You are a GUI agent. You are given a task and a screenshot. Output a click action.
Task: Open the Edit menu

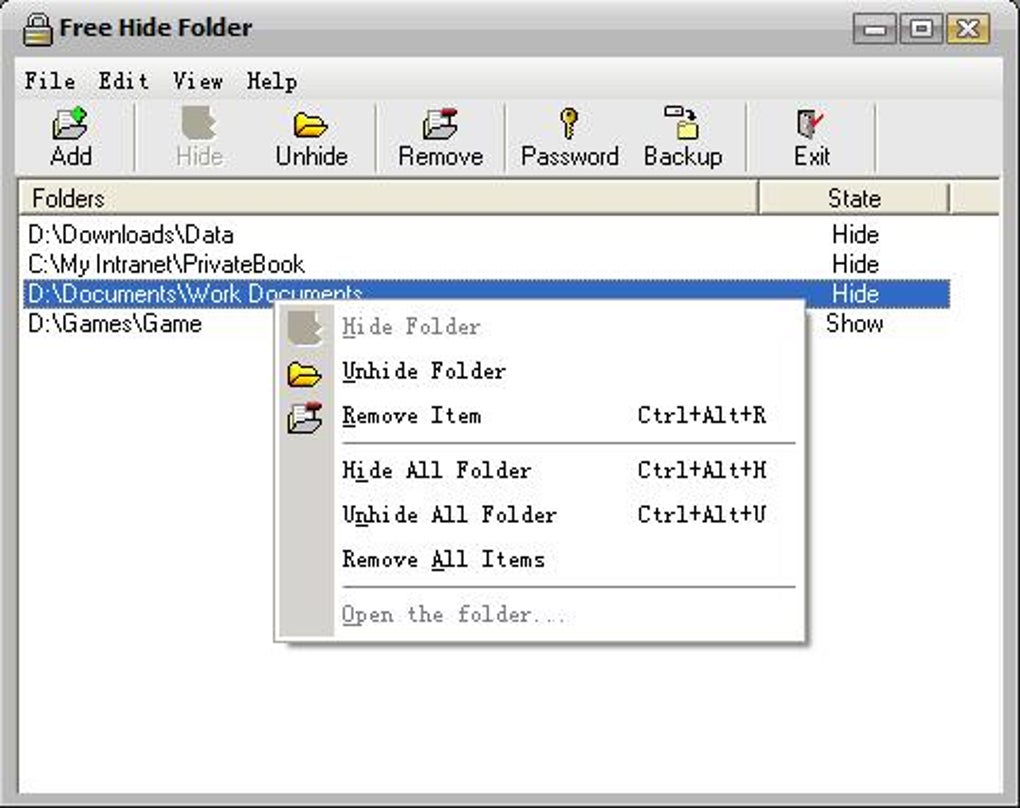tap(124, 81)
